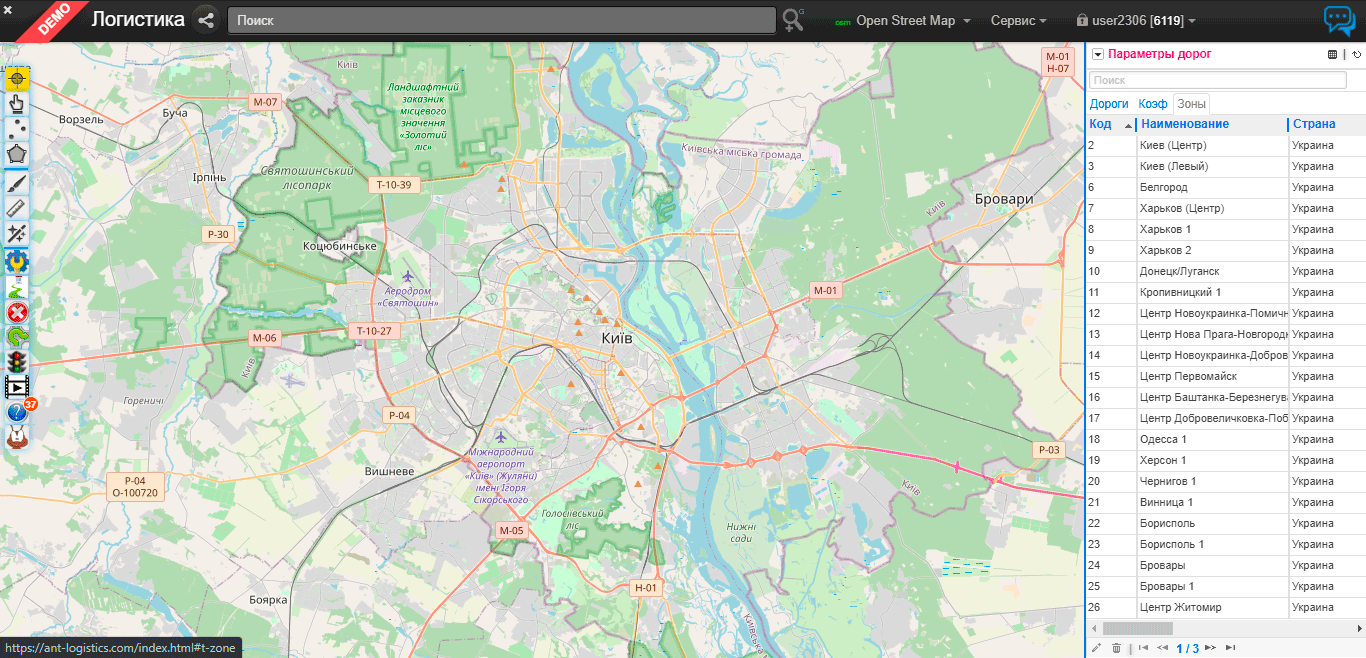Image resolution: width=1366 pixels, height=658 pixels.
Task: Open the help icon with badge 37
Action: pyautogui.click(x=17, y=412)
